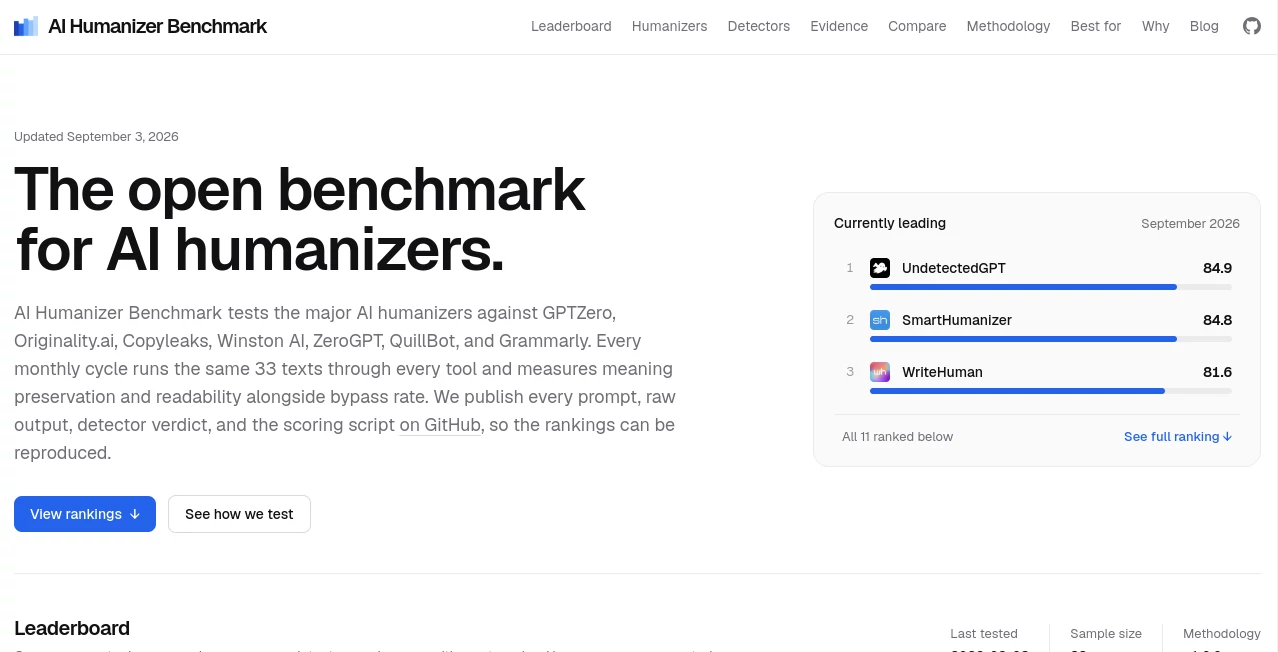This screenshot has height=652, width=1278.
Task: Click the Updated September 3, 2026 text
Action: [x=96, y=137]
